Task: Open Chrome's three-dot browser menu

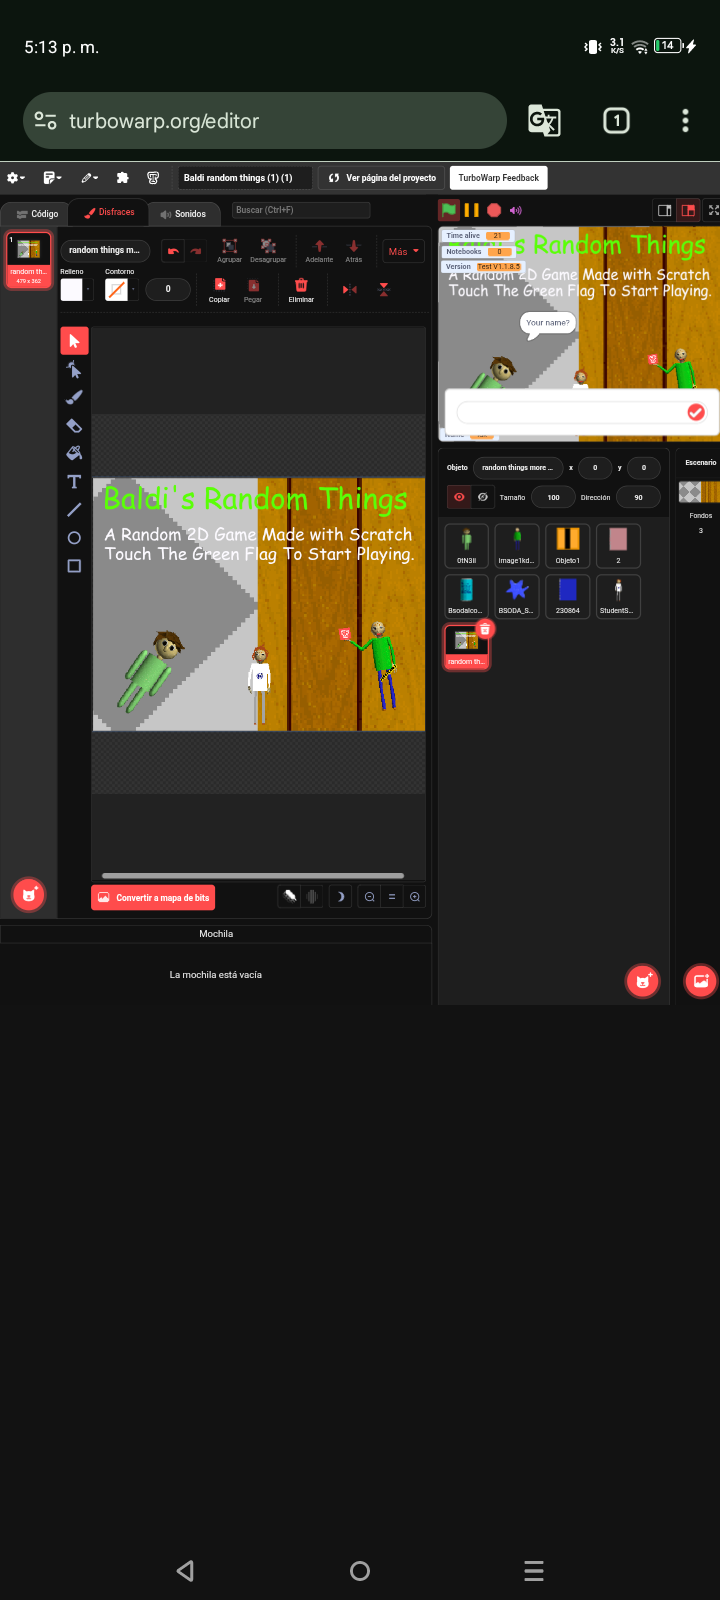Action: [x=685, y=121]
